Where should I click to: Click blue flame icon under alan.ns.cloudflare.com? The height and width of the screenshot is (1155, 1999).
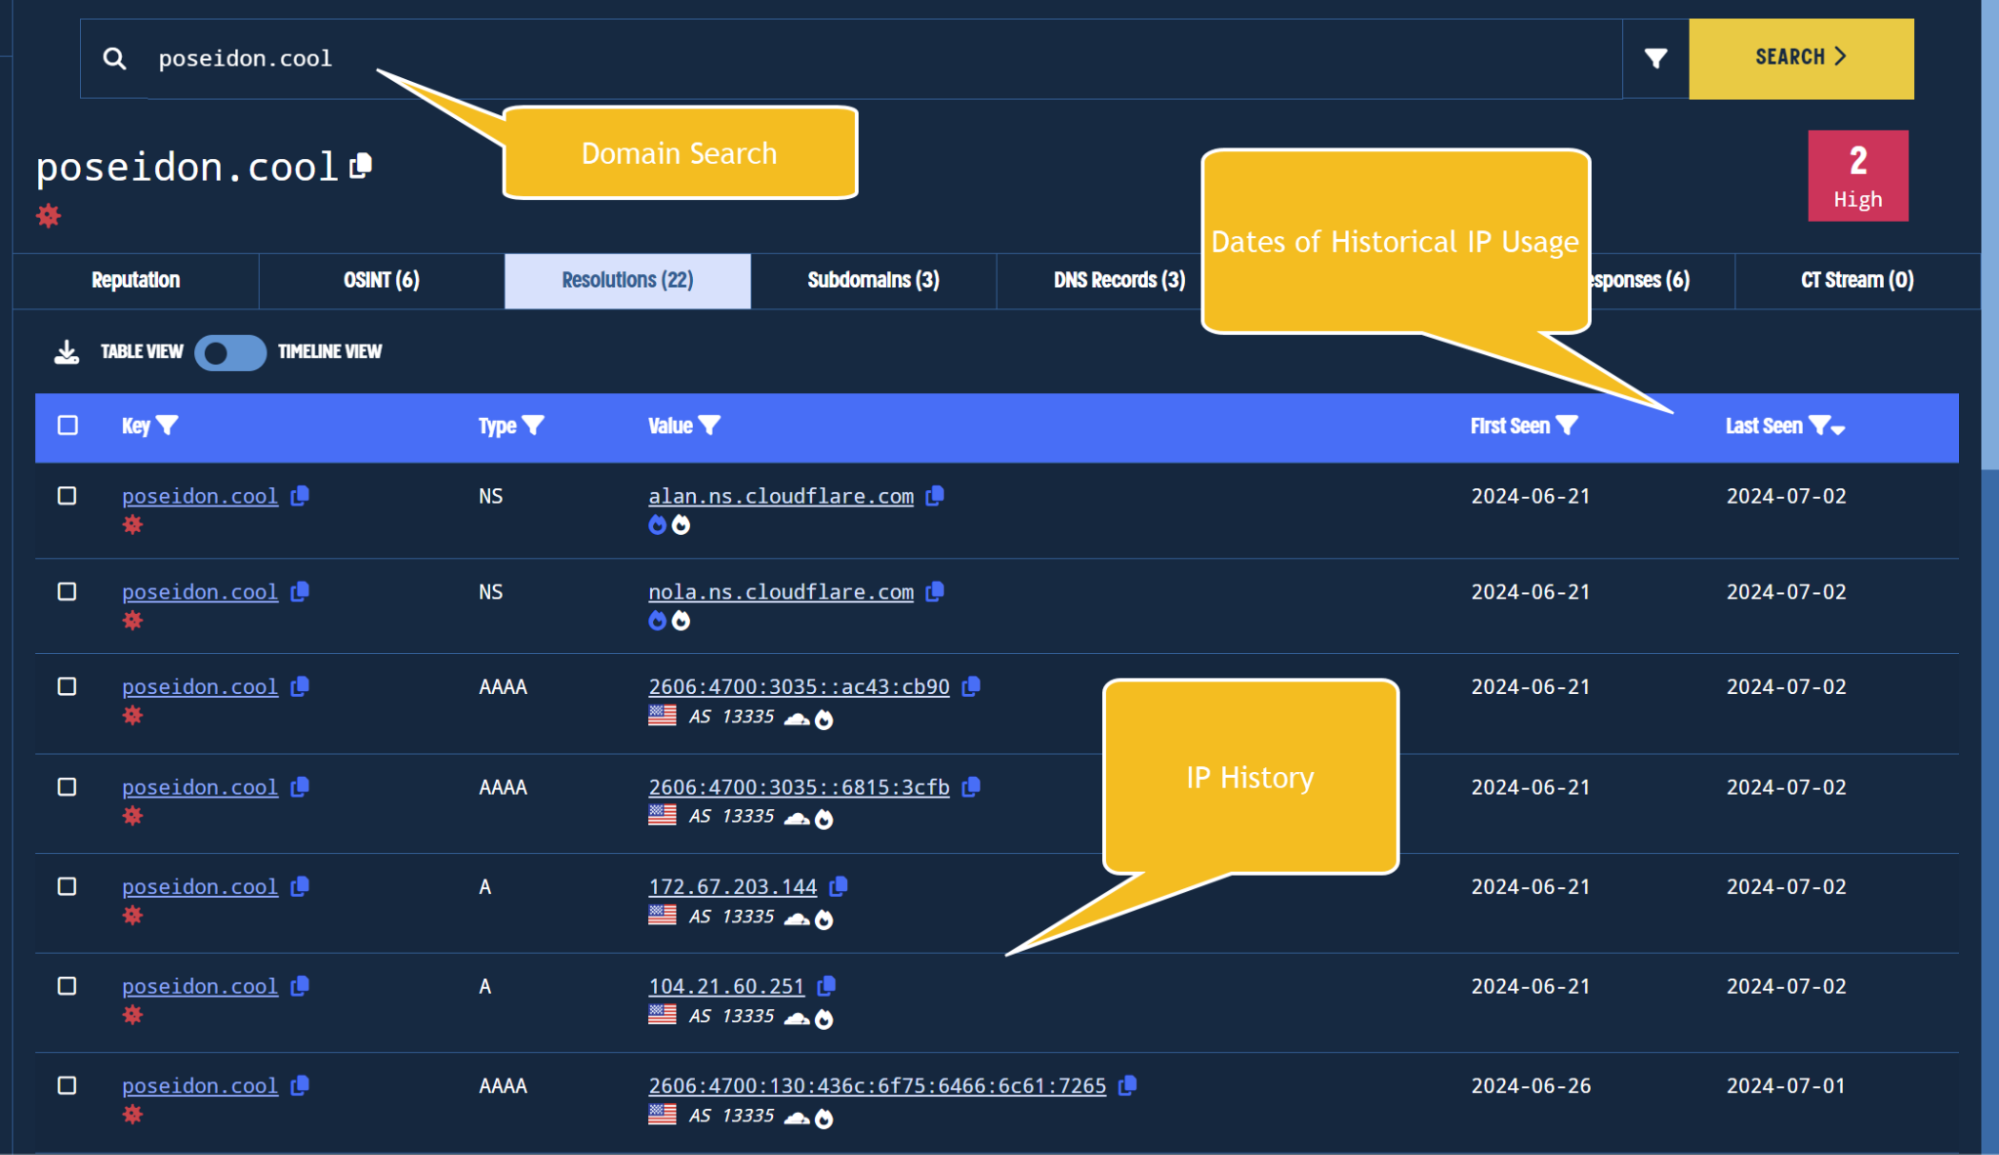click(657, 525)
